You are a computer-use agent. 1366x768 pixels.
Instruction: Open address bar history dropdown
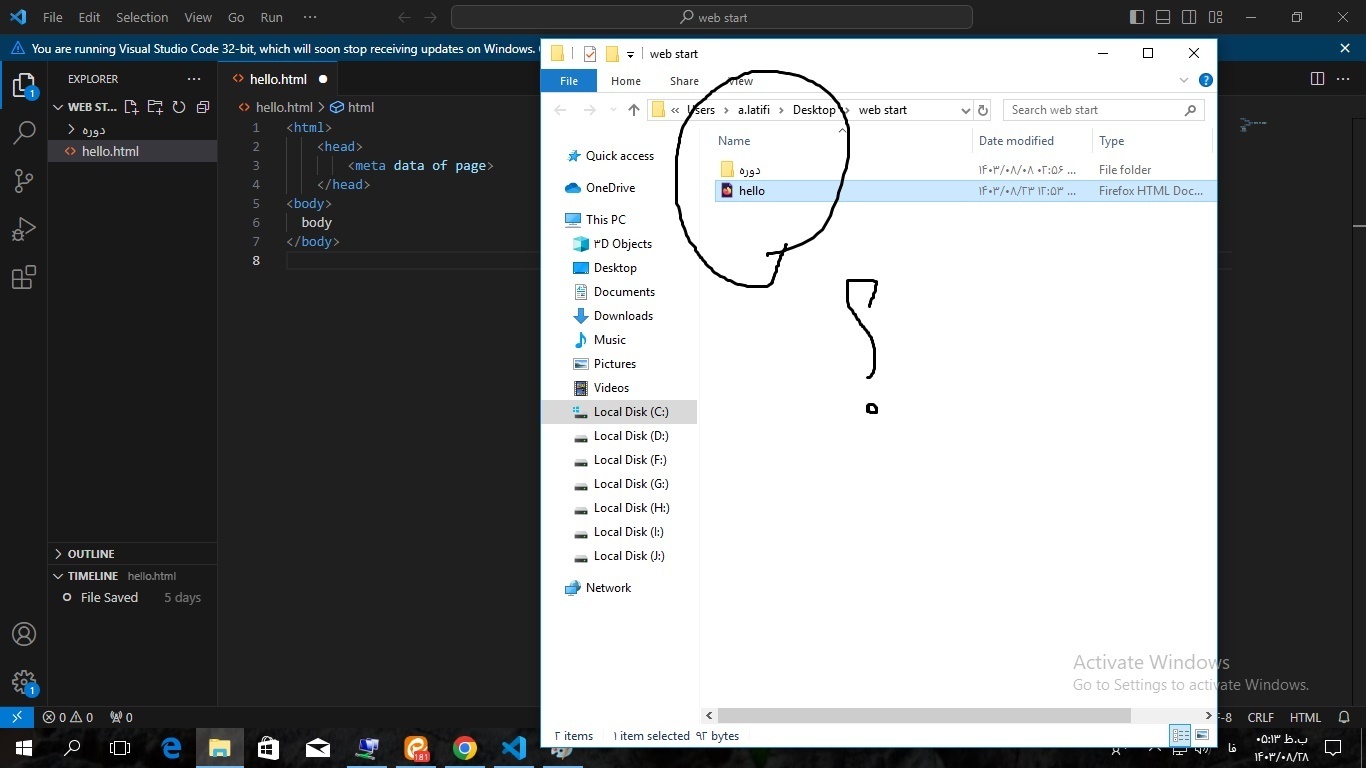(x=965, y=110)
